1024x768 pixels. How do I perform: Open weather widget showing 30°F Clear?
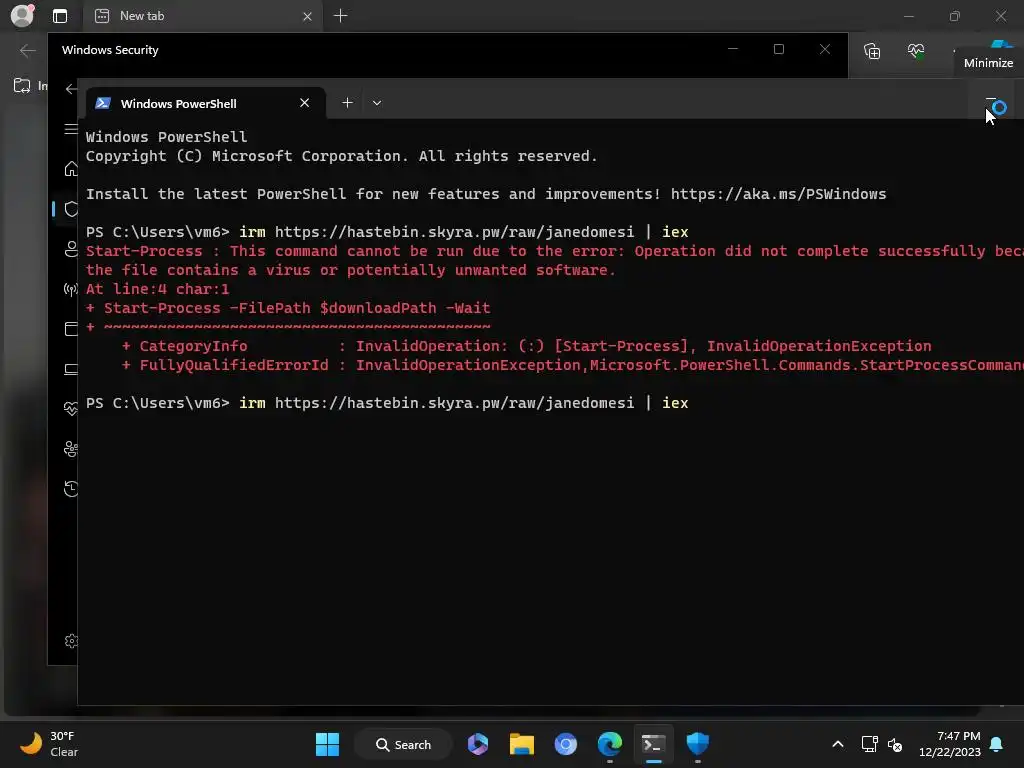[48, 744]
